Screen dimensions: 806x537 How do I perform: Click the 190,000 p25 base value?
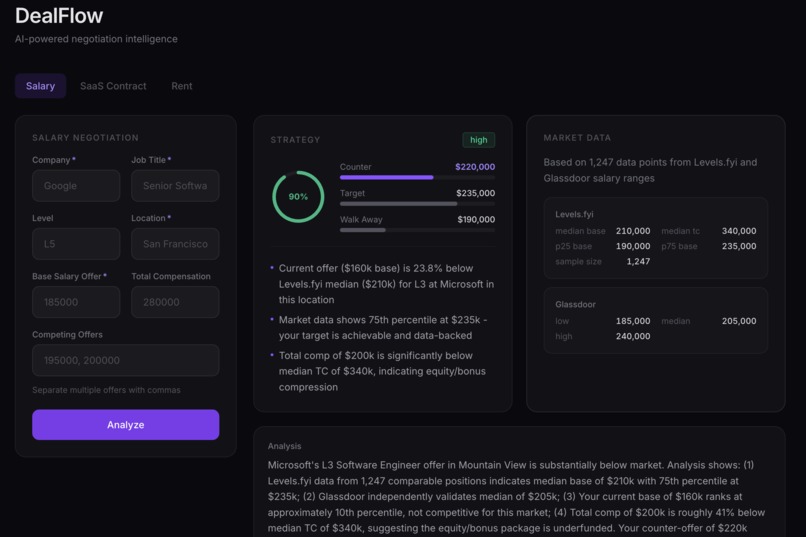pyautogui.click(x=633, y=246)
